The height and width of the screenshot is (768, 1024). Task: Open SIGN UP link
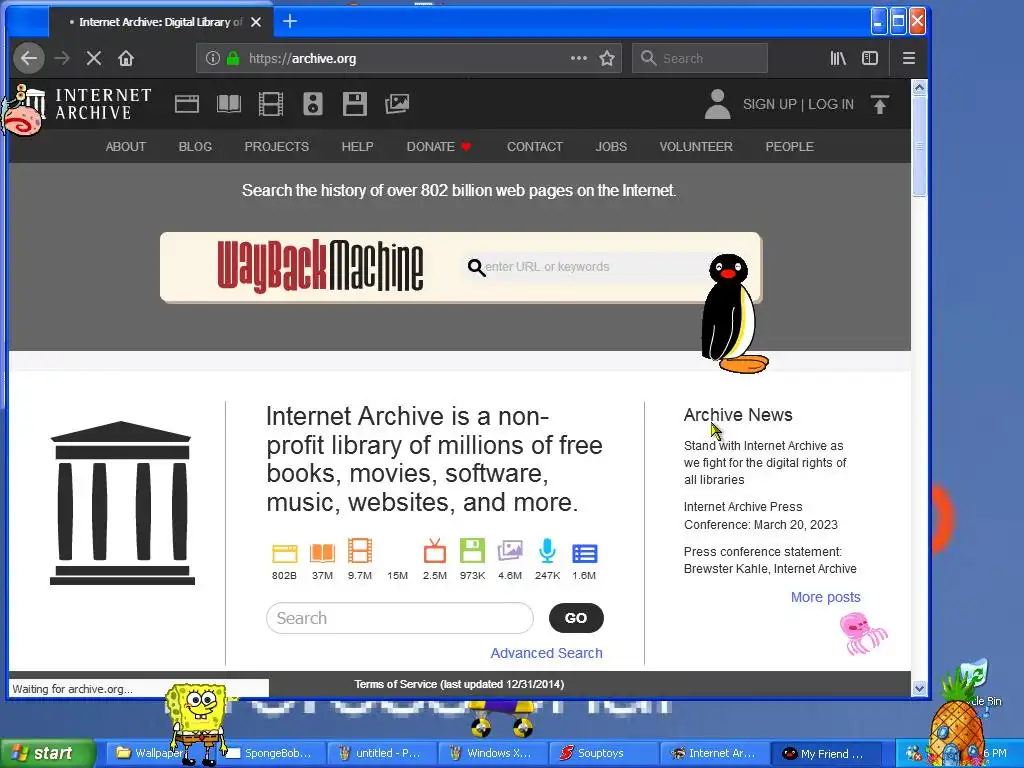click(x=769, y=104)
